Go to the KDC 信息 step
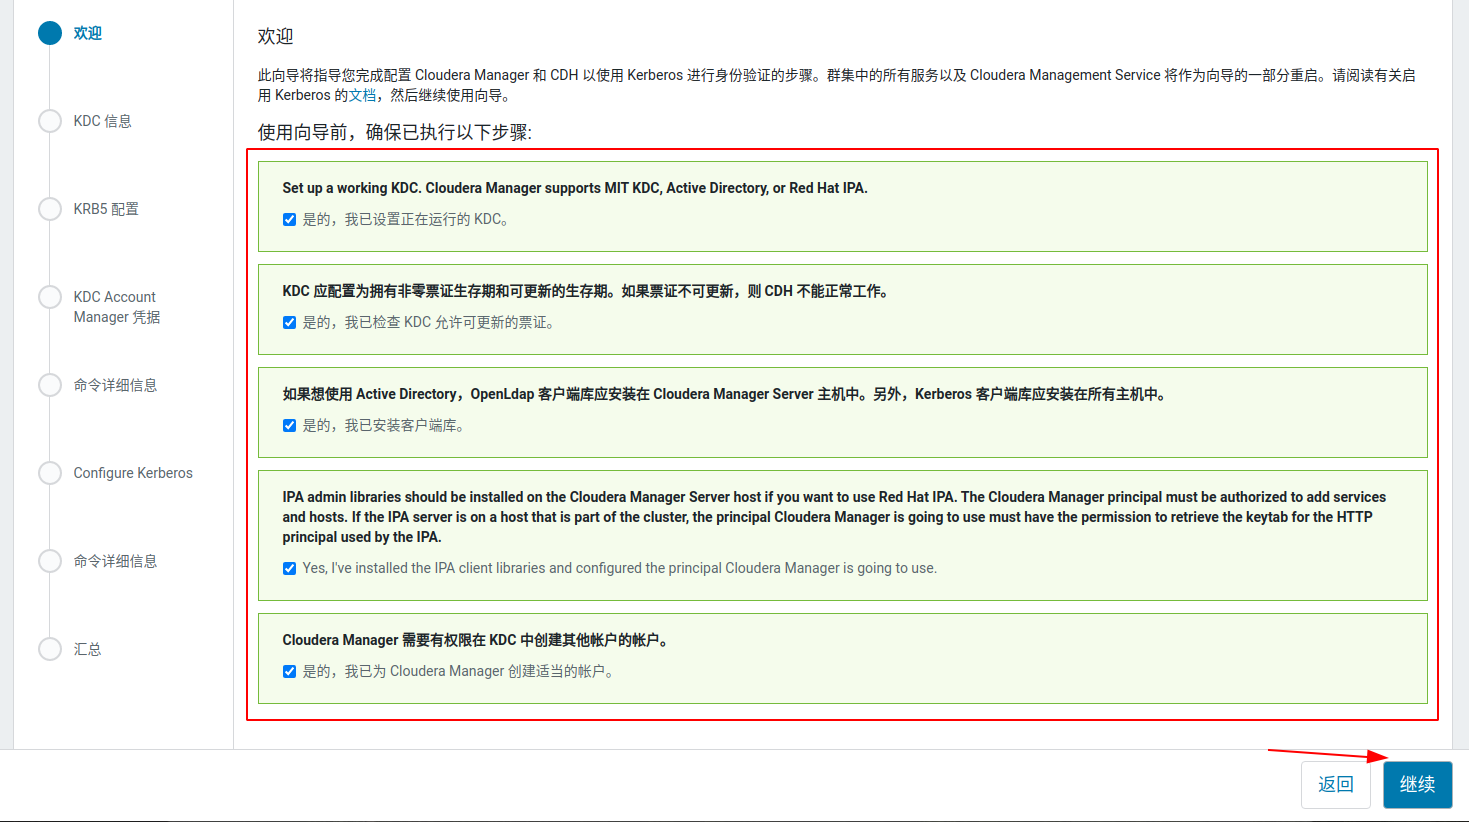Image resolution: width=1469 pixels, height=822 pixels. (102, 121)
